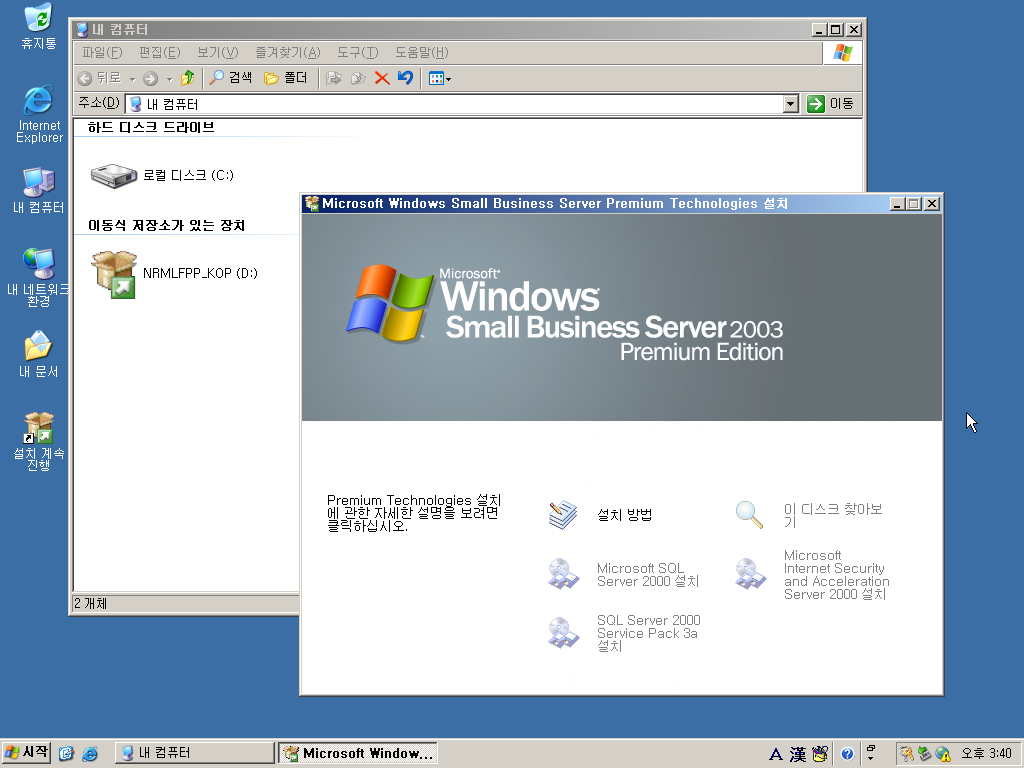Open the 도구(T) menu

357,52
